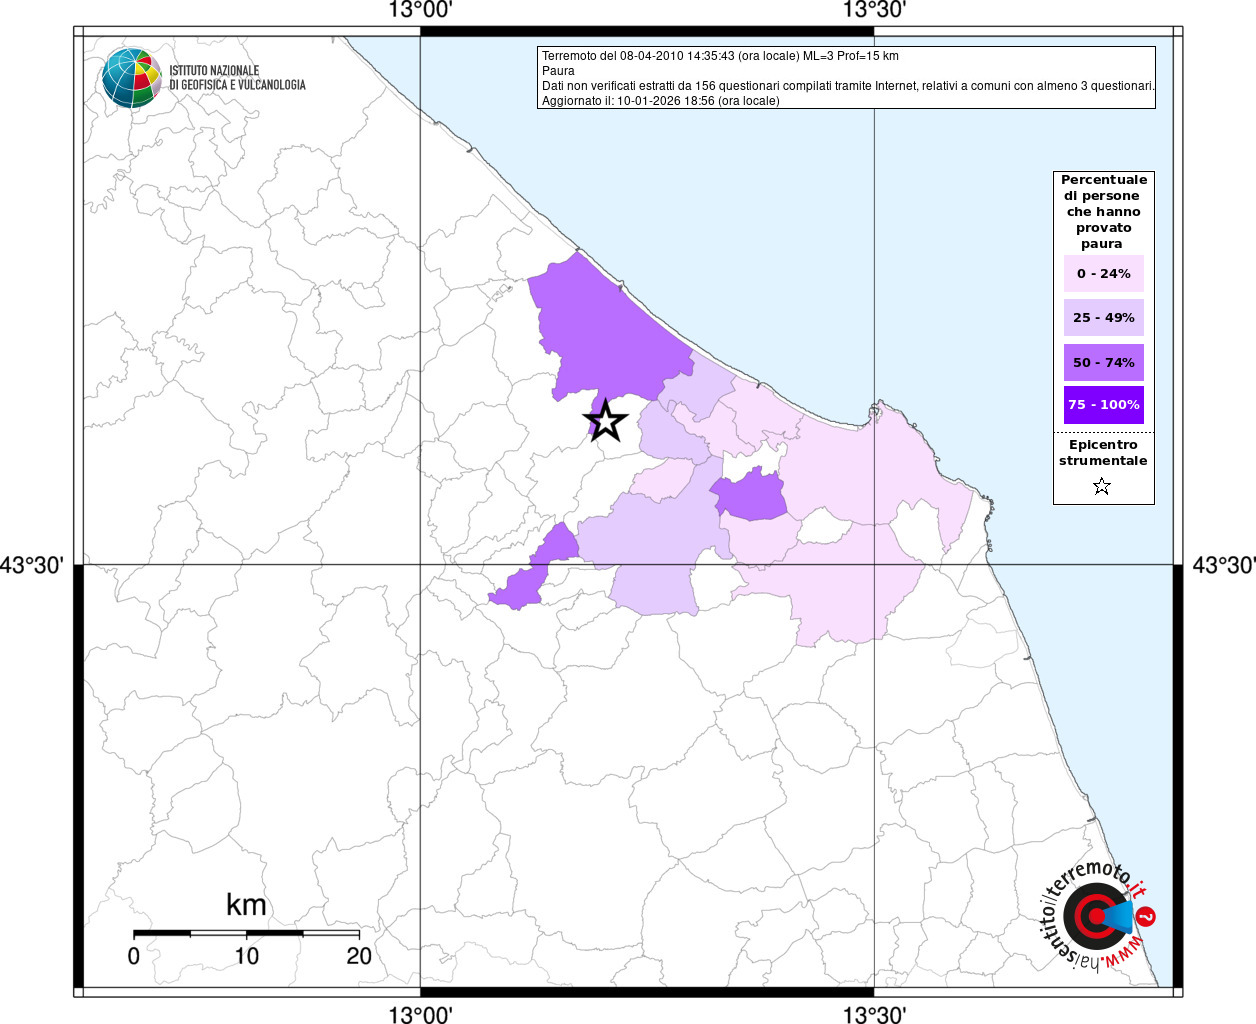Click the right 43°30' latitude label
This screenshot has width=1256, height=1024.
[1222, 566]
